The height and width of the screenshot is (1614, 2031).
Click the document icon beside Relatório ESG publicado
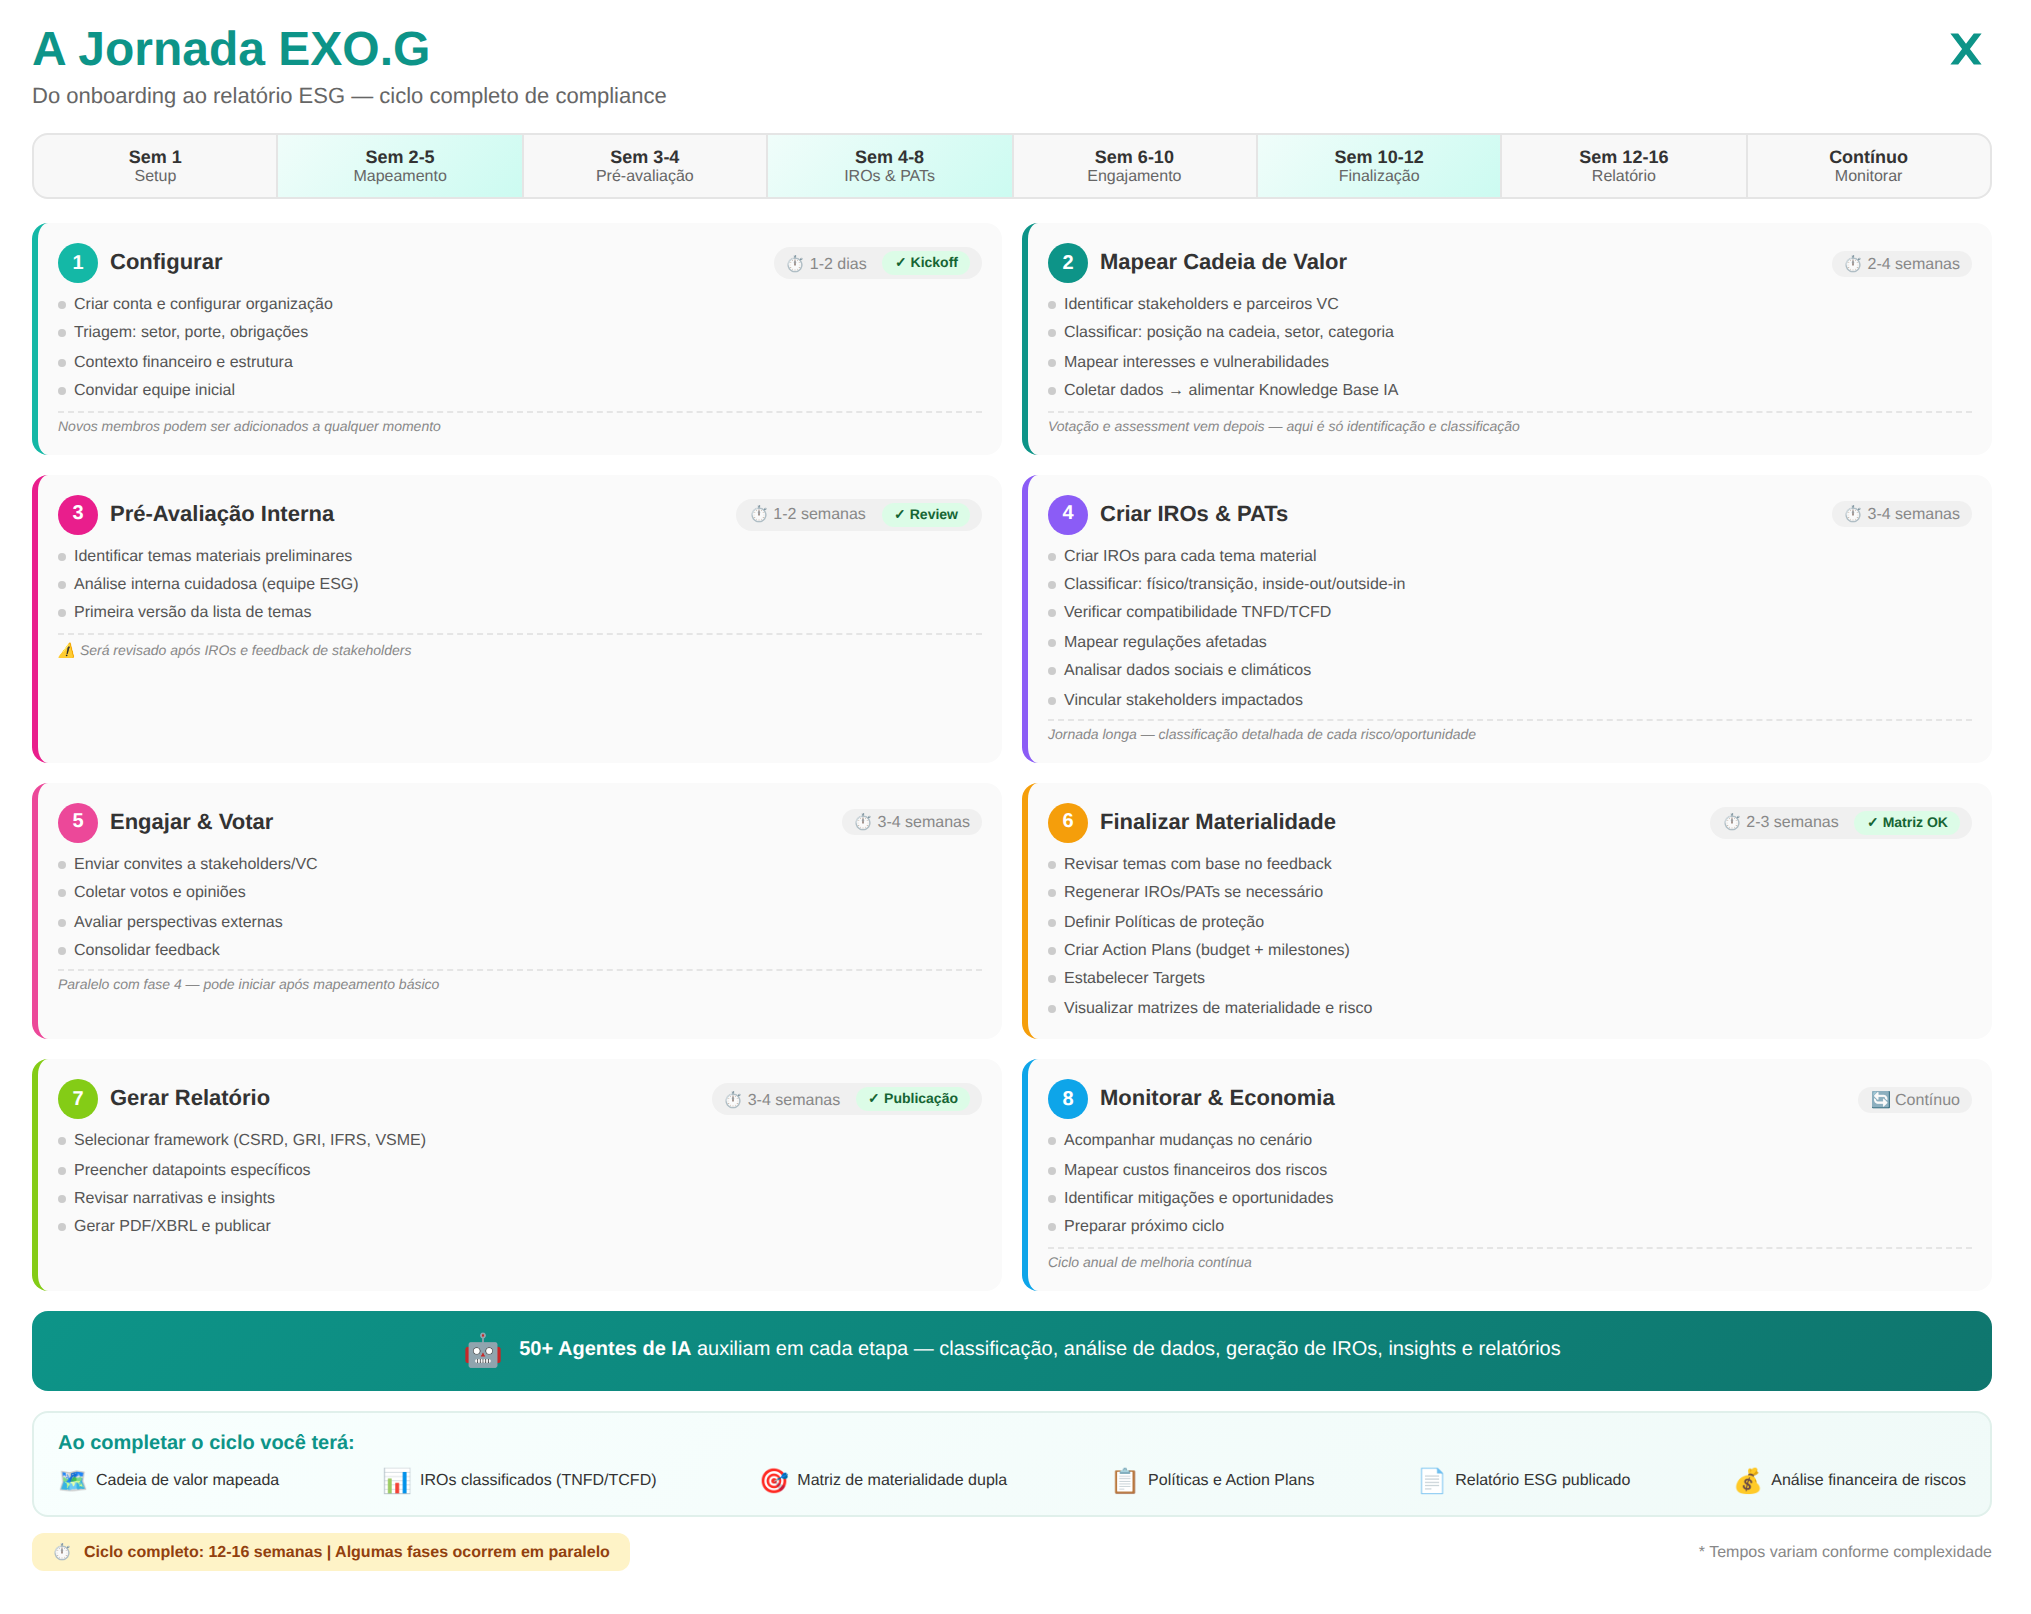coord(1431,1480)
